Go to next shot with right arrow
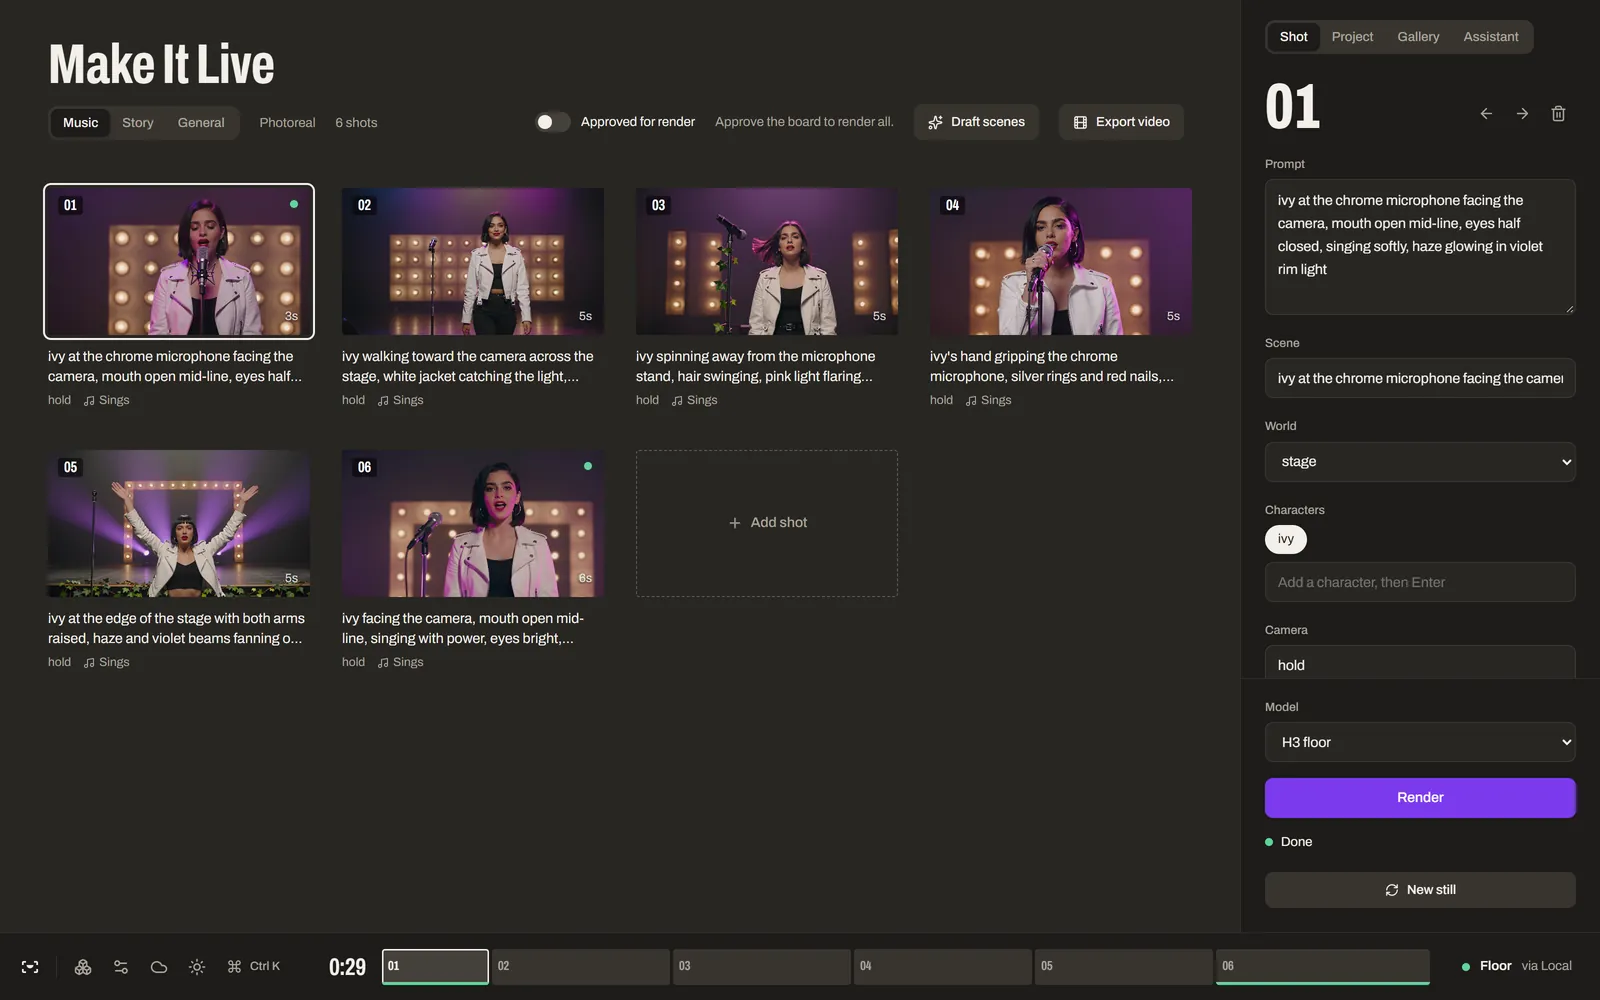The width and height of the screenshot is (1600, 1000). (1522, 114)
